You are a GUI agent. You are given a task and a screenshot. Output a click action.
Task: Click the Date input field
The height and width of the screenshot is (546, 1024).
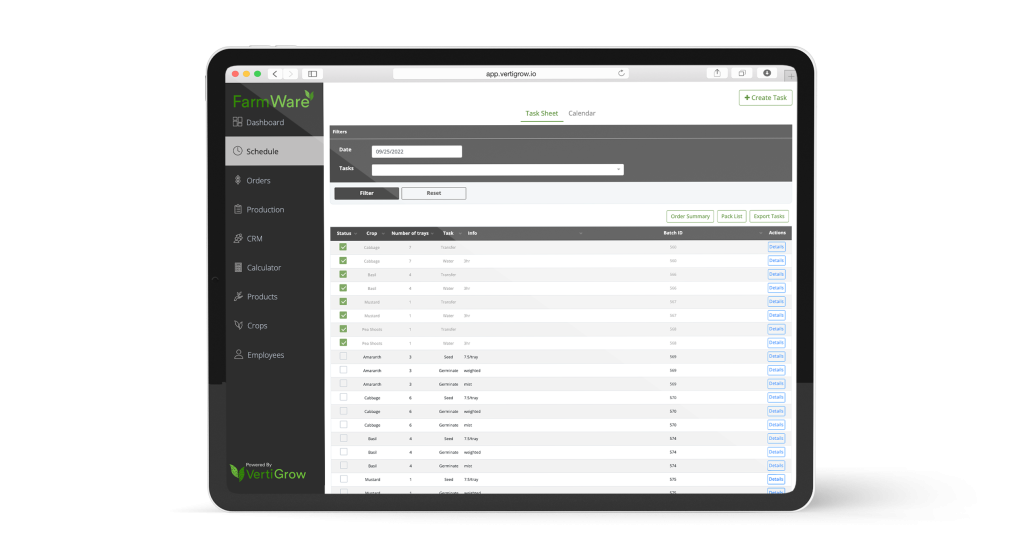[x=416, y=152]
